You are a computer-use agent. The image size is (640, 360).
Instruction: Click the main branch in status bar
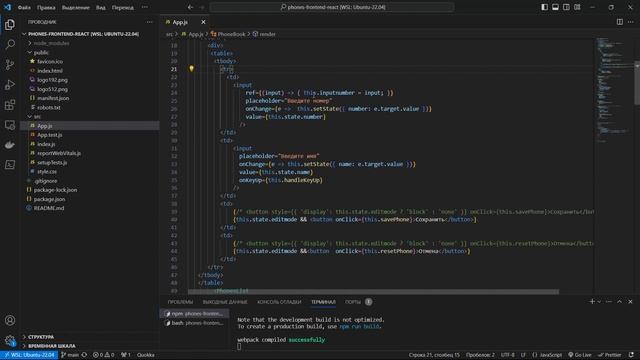pyautogui.click(x=70, y=355)
